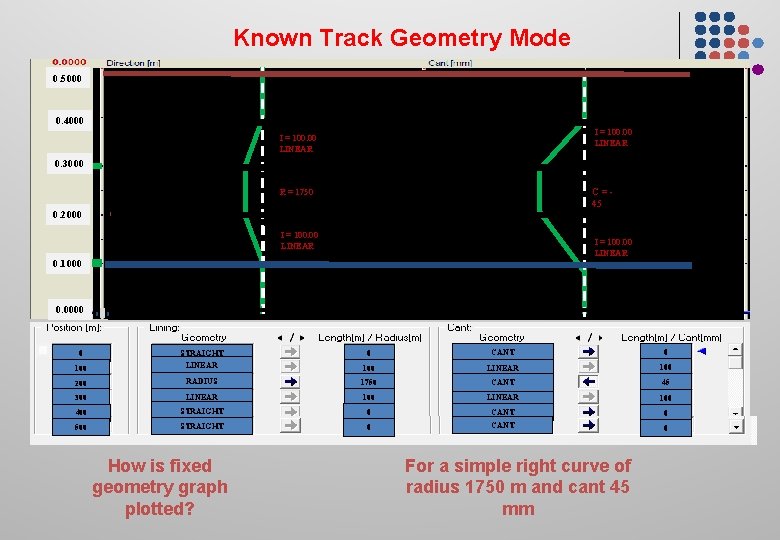Click the scrollbar thumb in the Cant panel
The image size is (780, 540).
tap(735, 362)
